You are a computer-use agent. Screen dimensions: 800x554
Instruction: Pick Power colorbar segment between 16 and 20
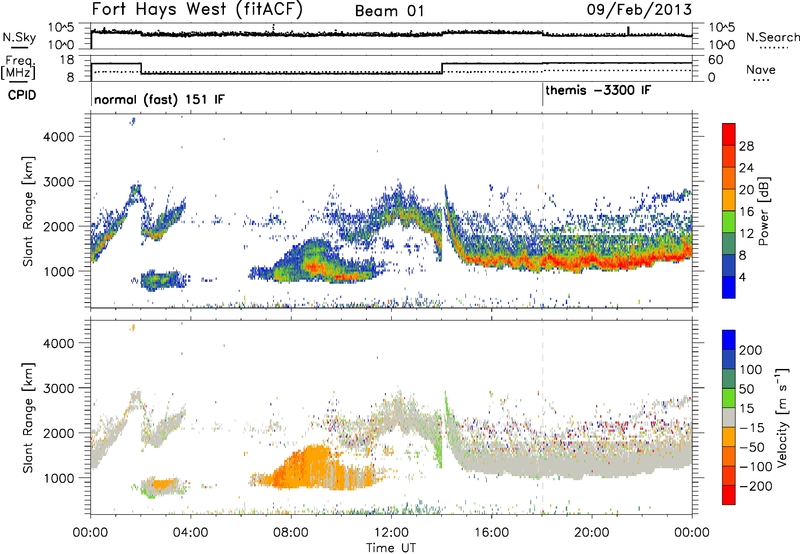729,200
